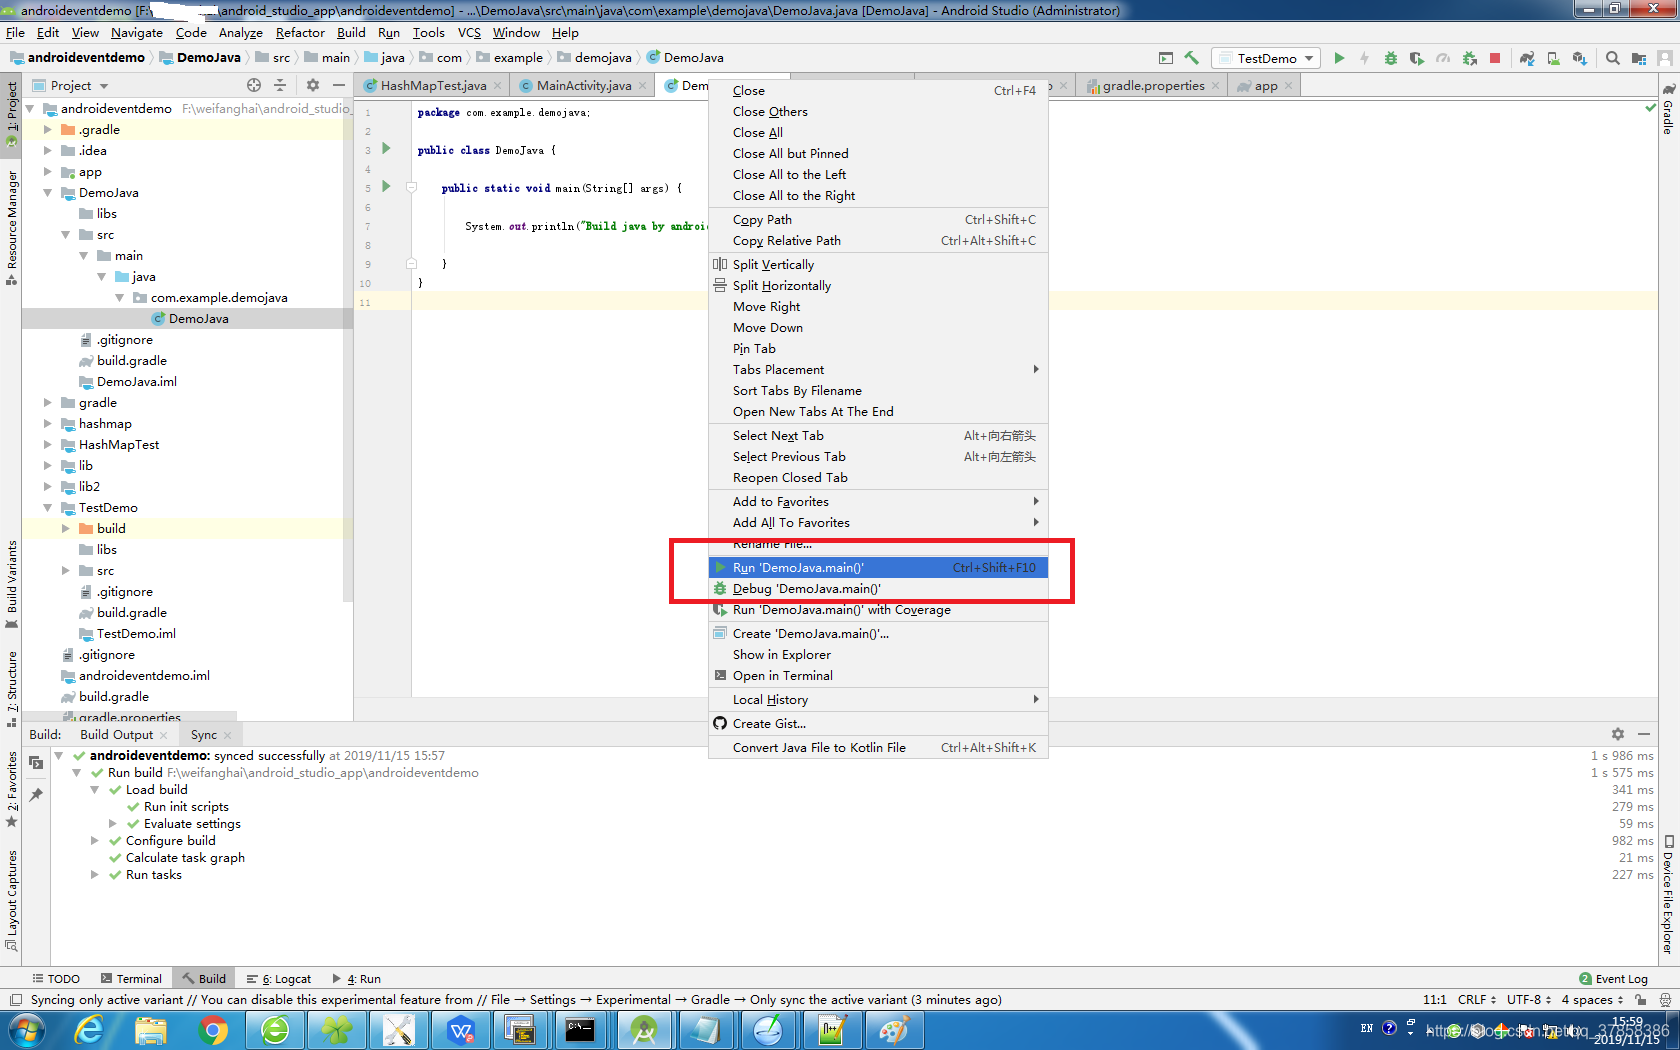The width and height of the screenshot is (1680, 1050).
Task: Click the green Run app button
Action: pyautogui.click(x=1339, y=58)
